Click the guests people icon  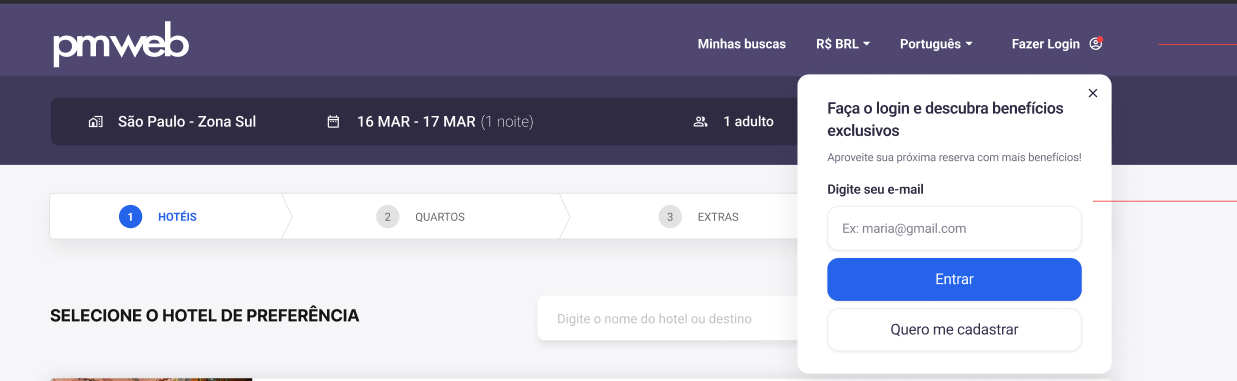pos(701,122)
